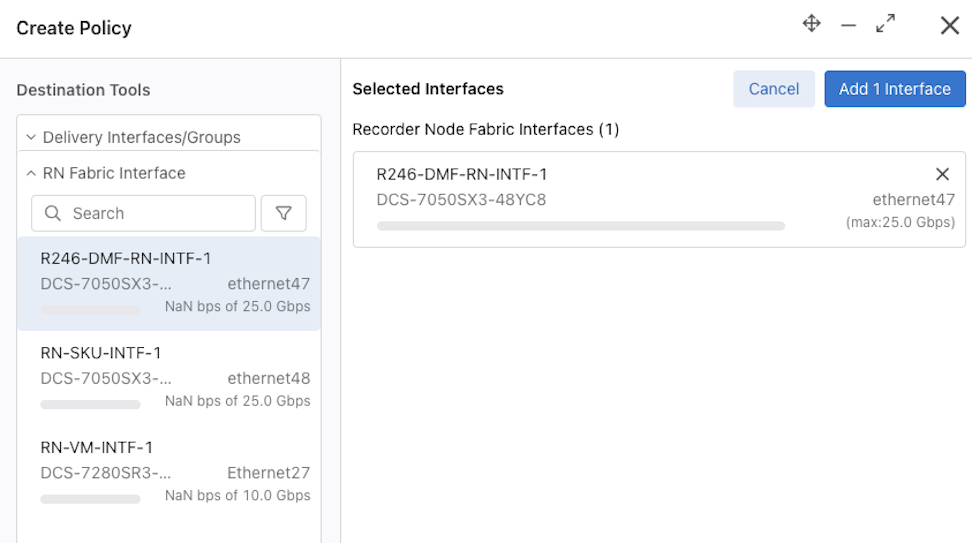Minimize the Create Policy dialog

coord(849,25)
